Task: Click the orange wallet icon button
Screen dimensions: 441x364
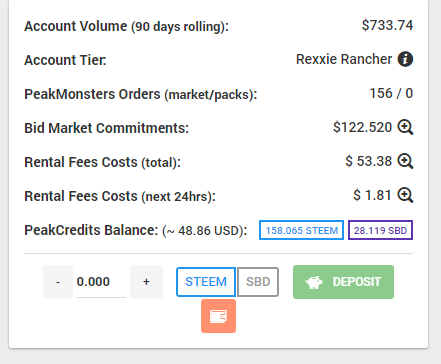Action: coord(218,316)
